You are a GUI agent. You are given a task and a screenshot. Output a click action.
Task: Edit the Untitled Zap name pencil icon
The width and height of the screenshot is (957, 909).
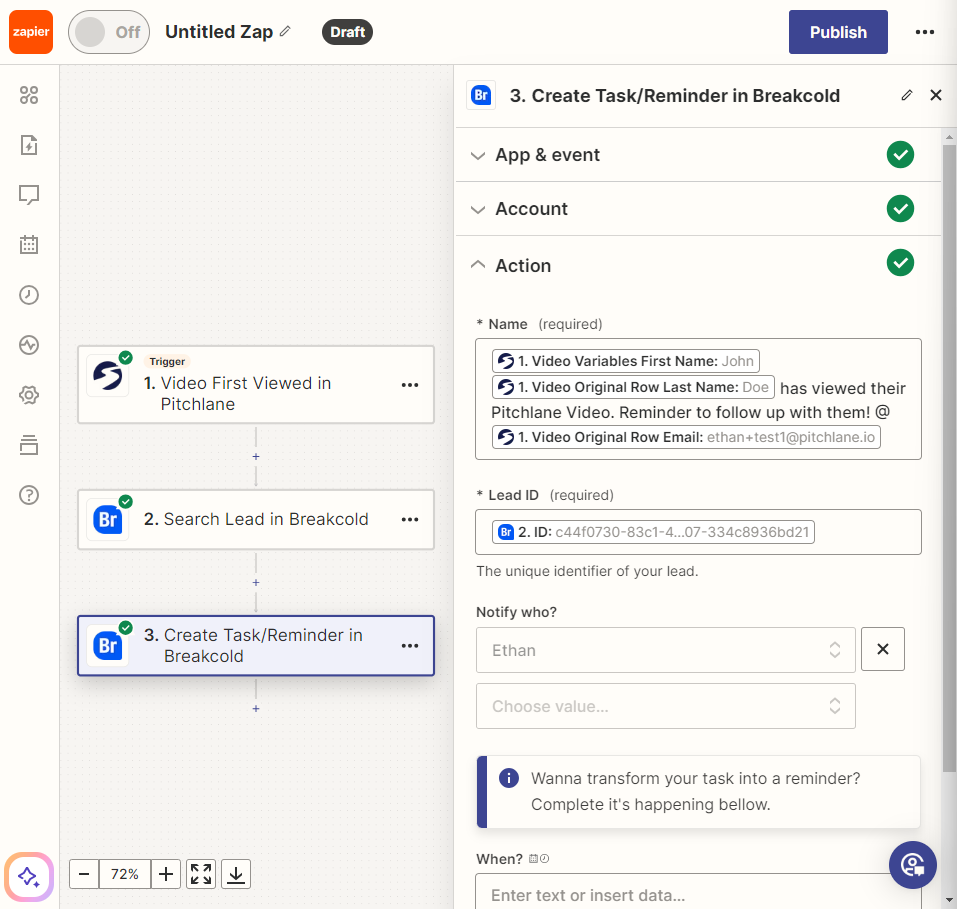285,31
